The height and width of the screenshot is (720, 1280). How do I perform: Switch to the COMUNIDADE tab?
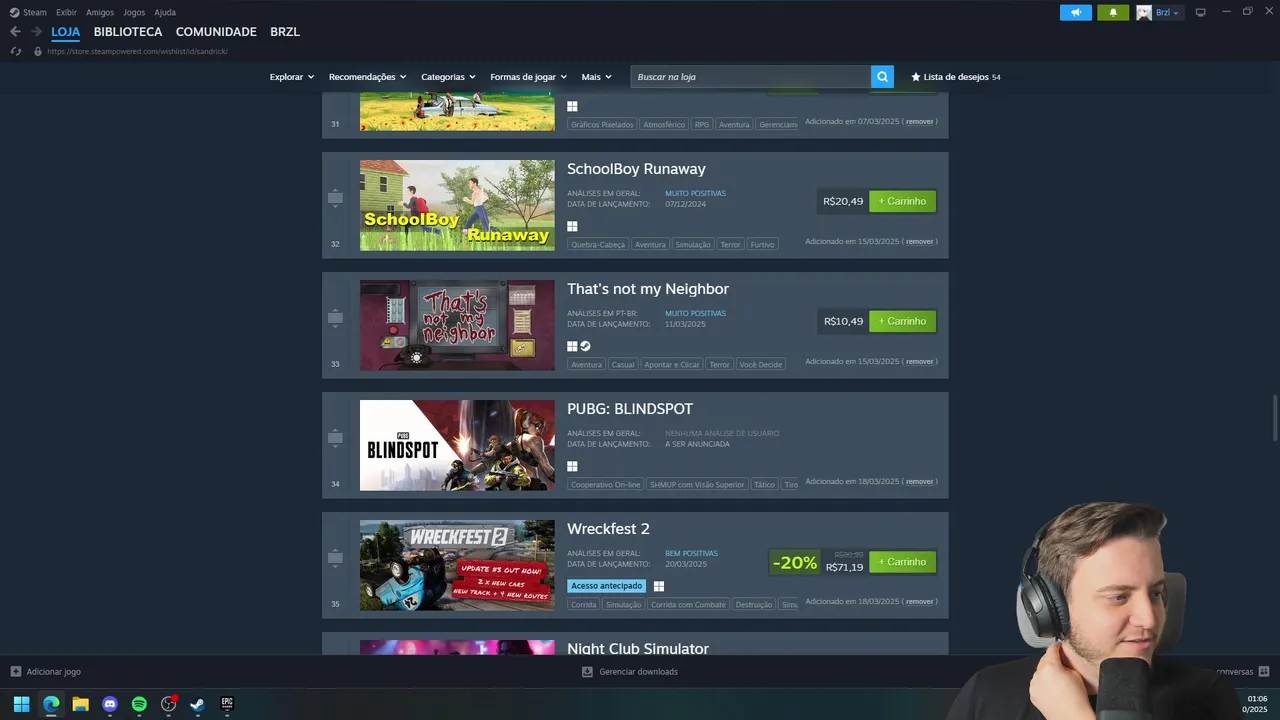(x=216, y=32)
